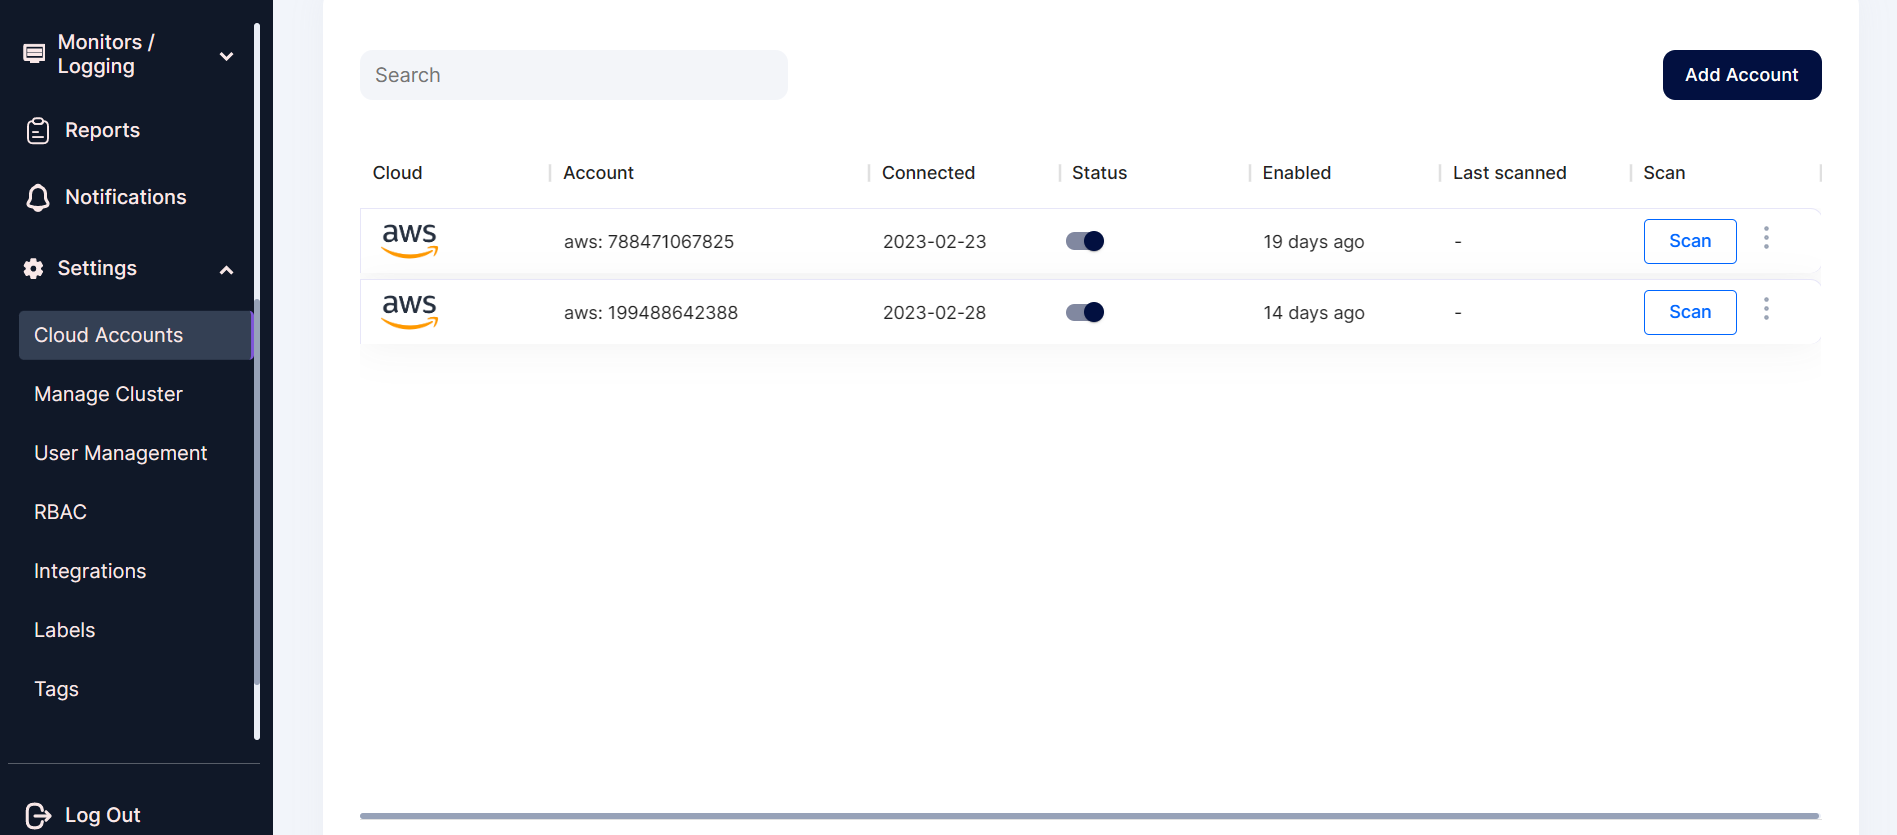Viewport: 1897px width, 835px height.
Task: Click the Scan column header
Action: [x=1664, y=173]
